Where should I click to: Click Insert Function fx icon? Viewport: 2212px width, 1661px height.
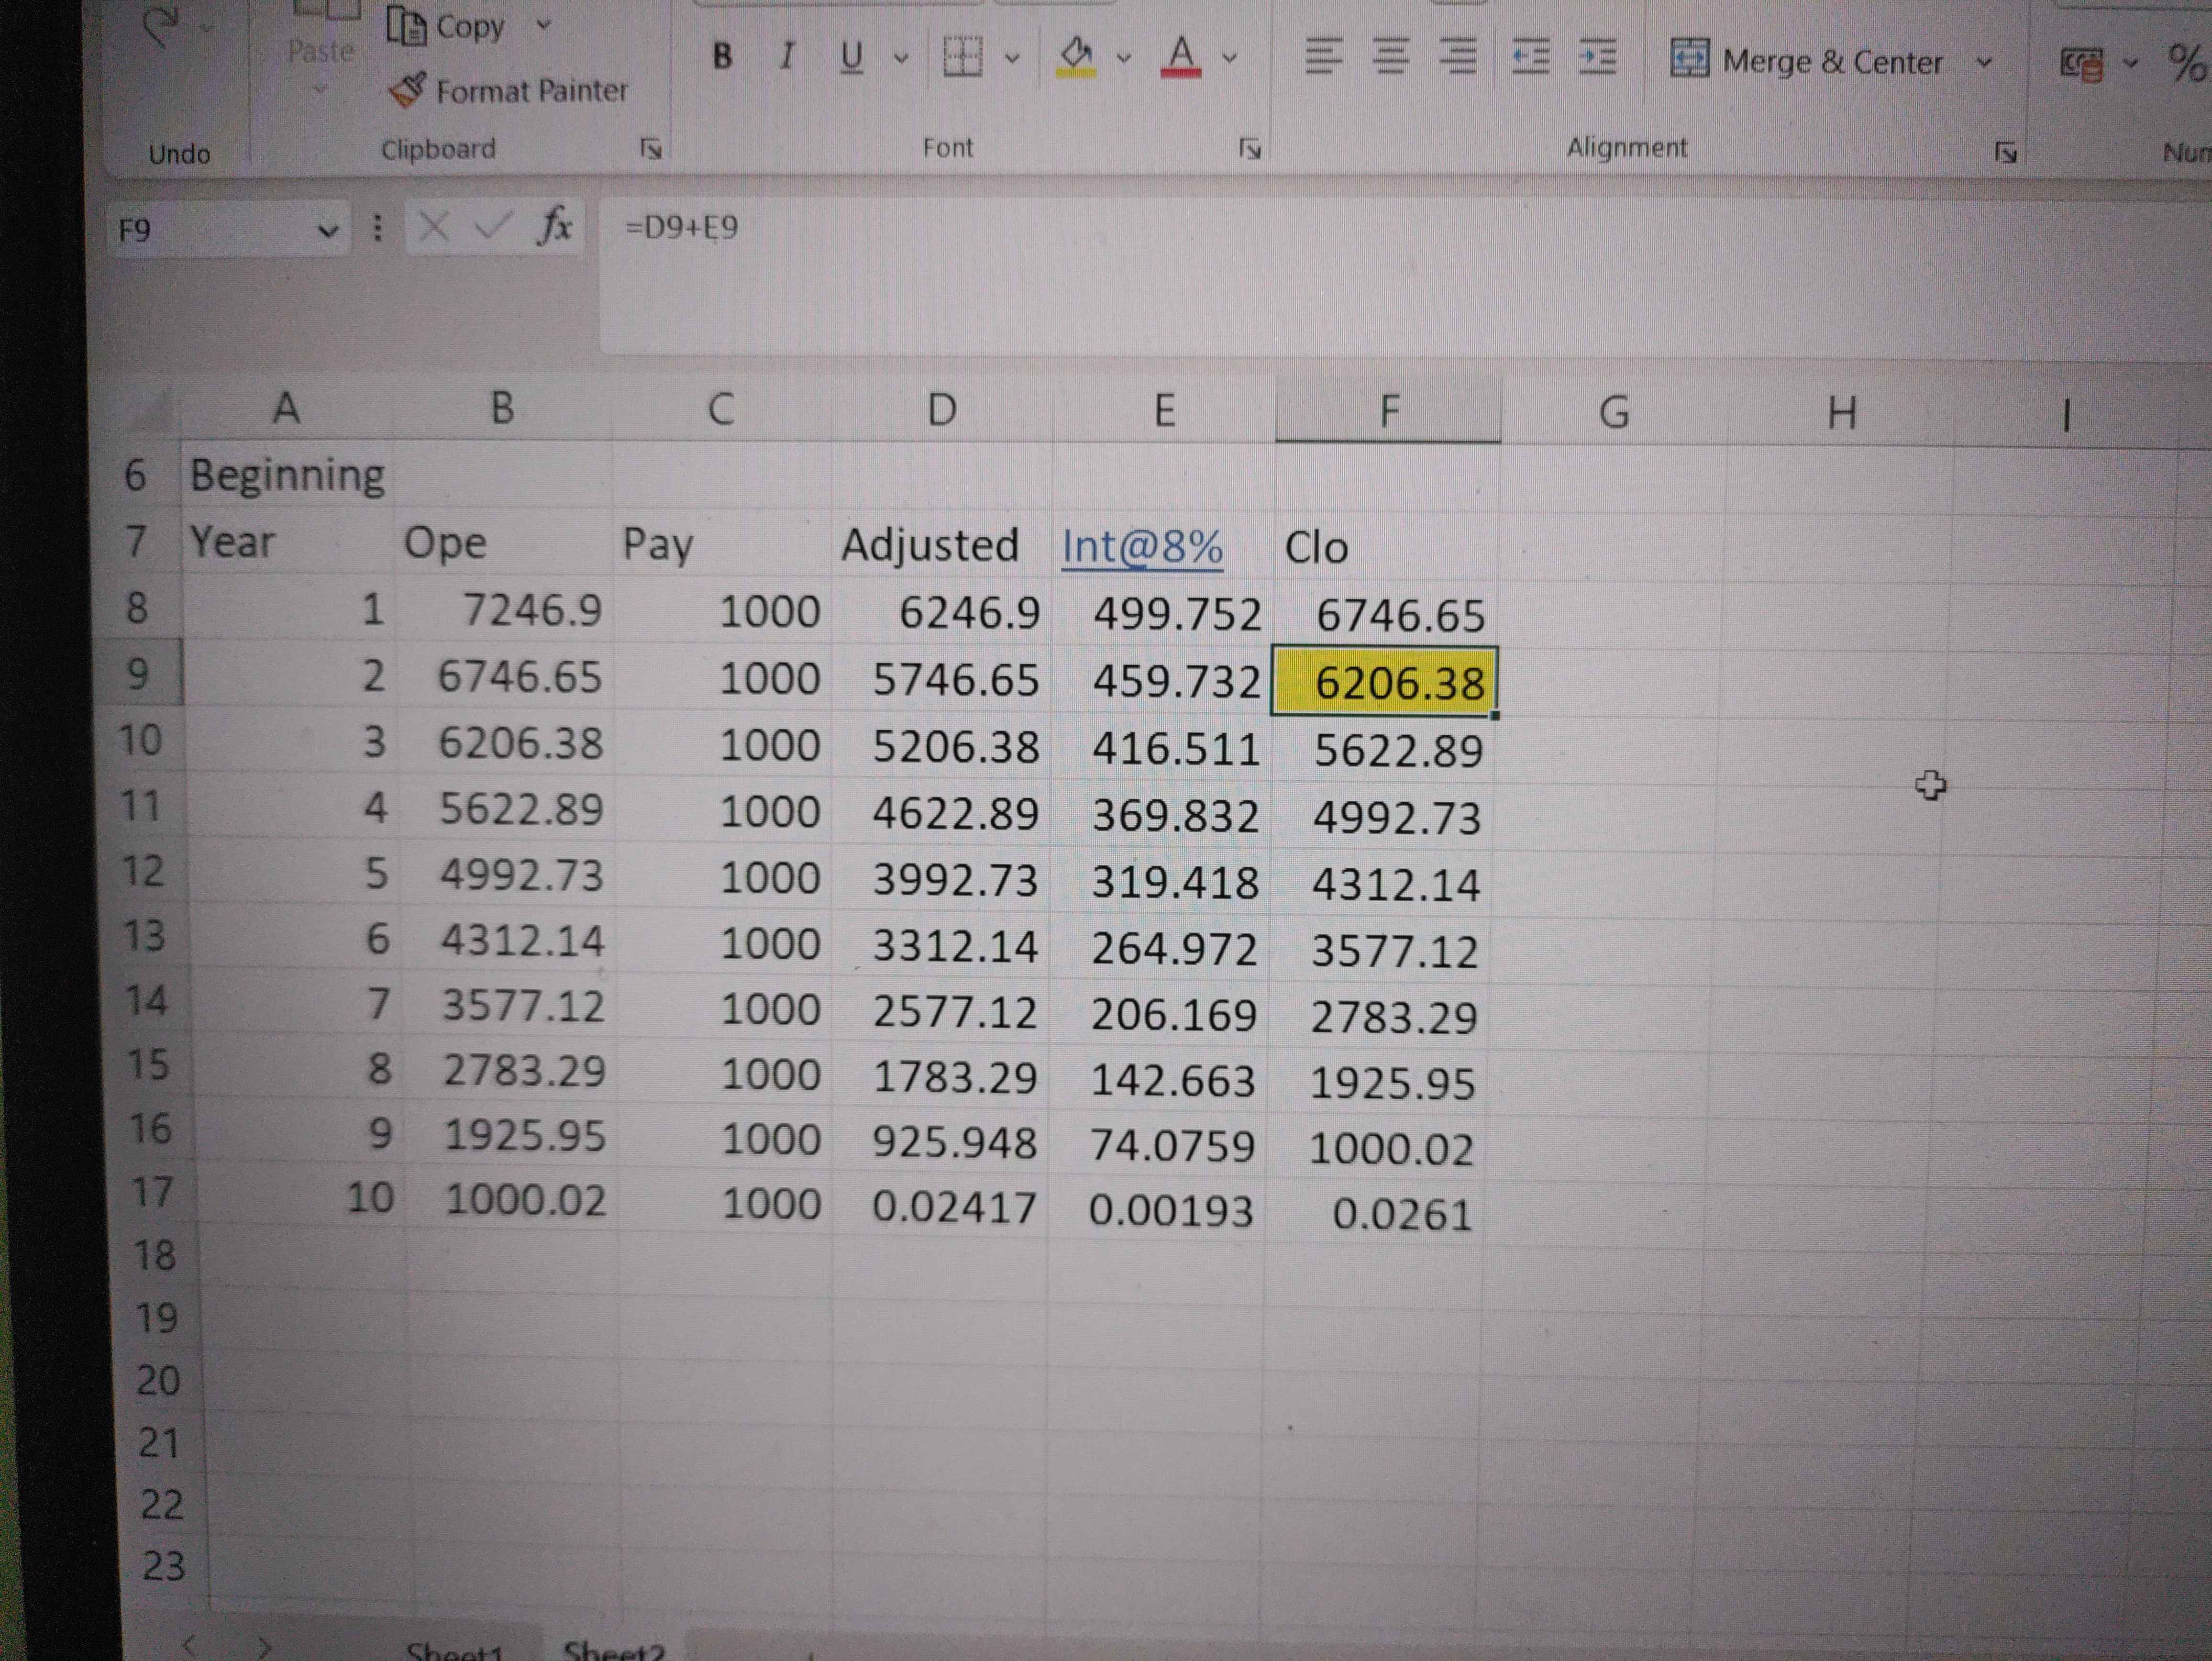tap(554, 226)
